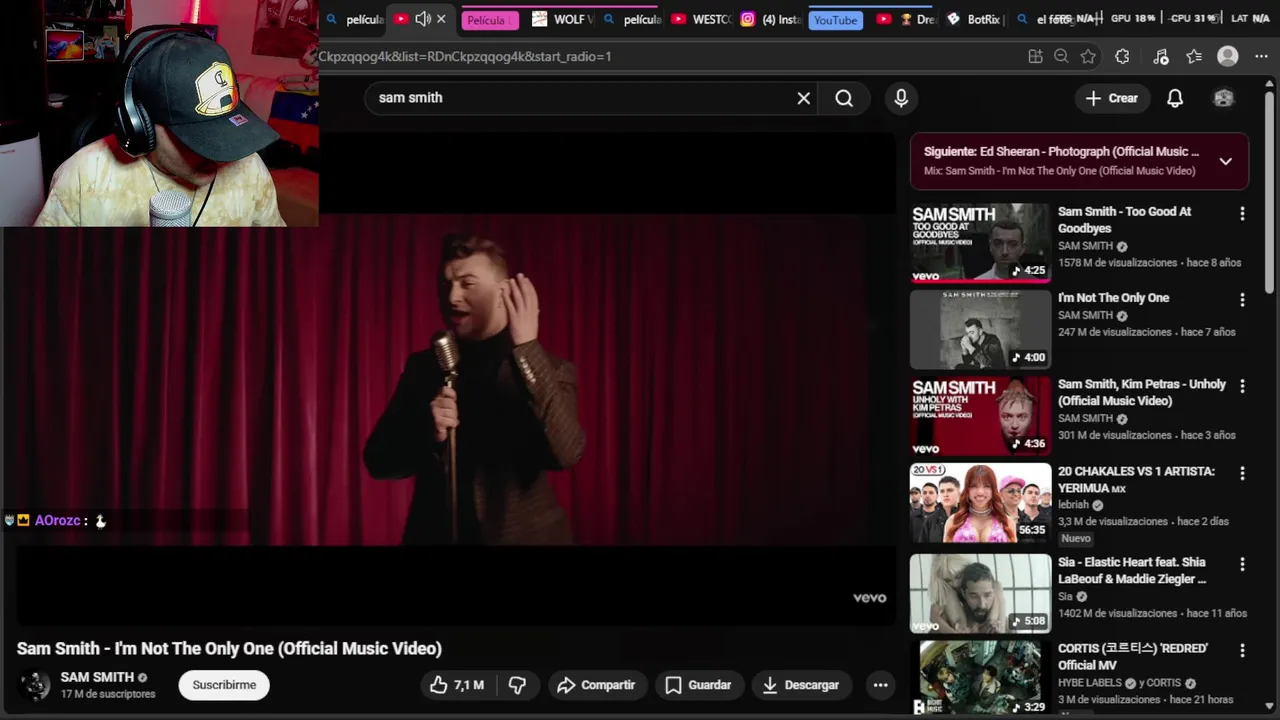The height and width of the screenshot is (720, 1280).
Task: Click the search magnifier button
Action: pyautogui.click(x=844, y=98)
